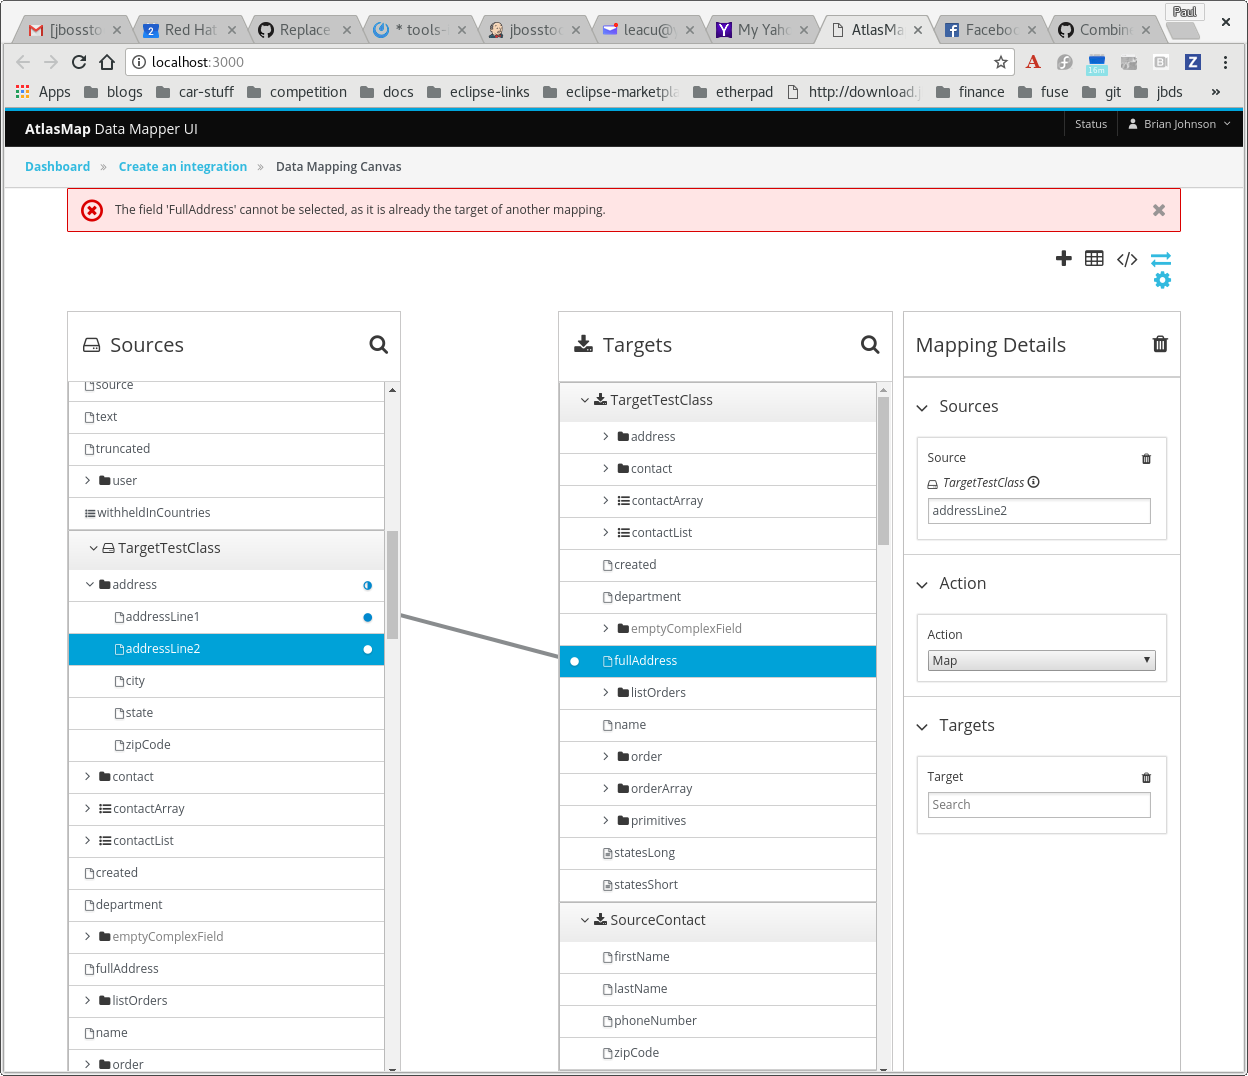
Task: Collapse the Sources section in Mapping Details
Action: click(x=921, y=407)
